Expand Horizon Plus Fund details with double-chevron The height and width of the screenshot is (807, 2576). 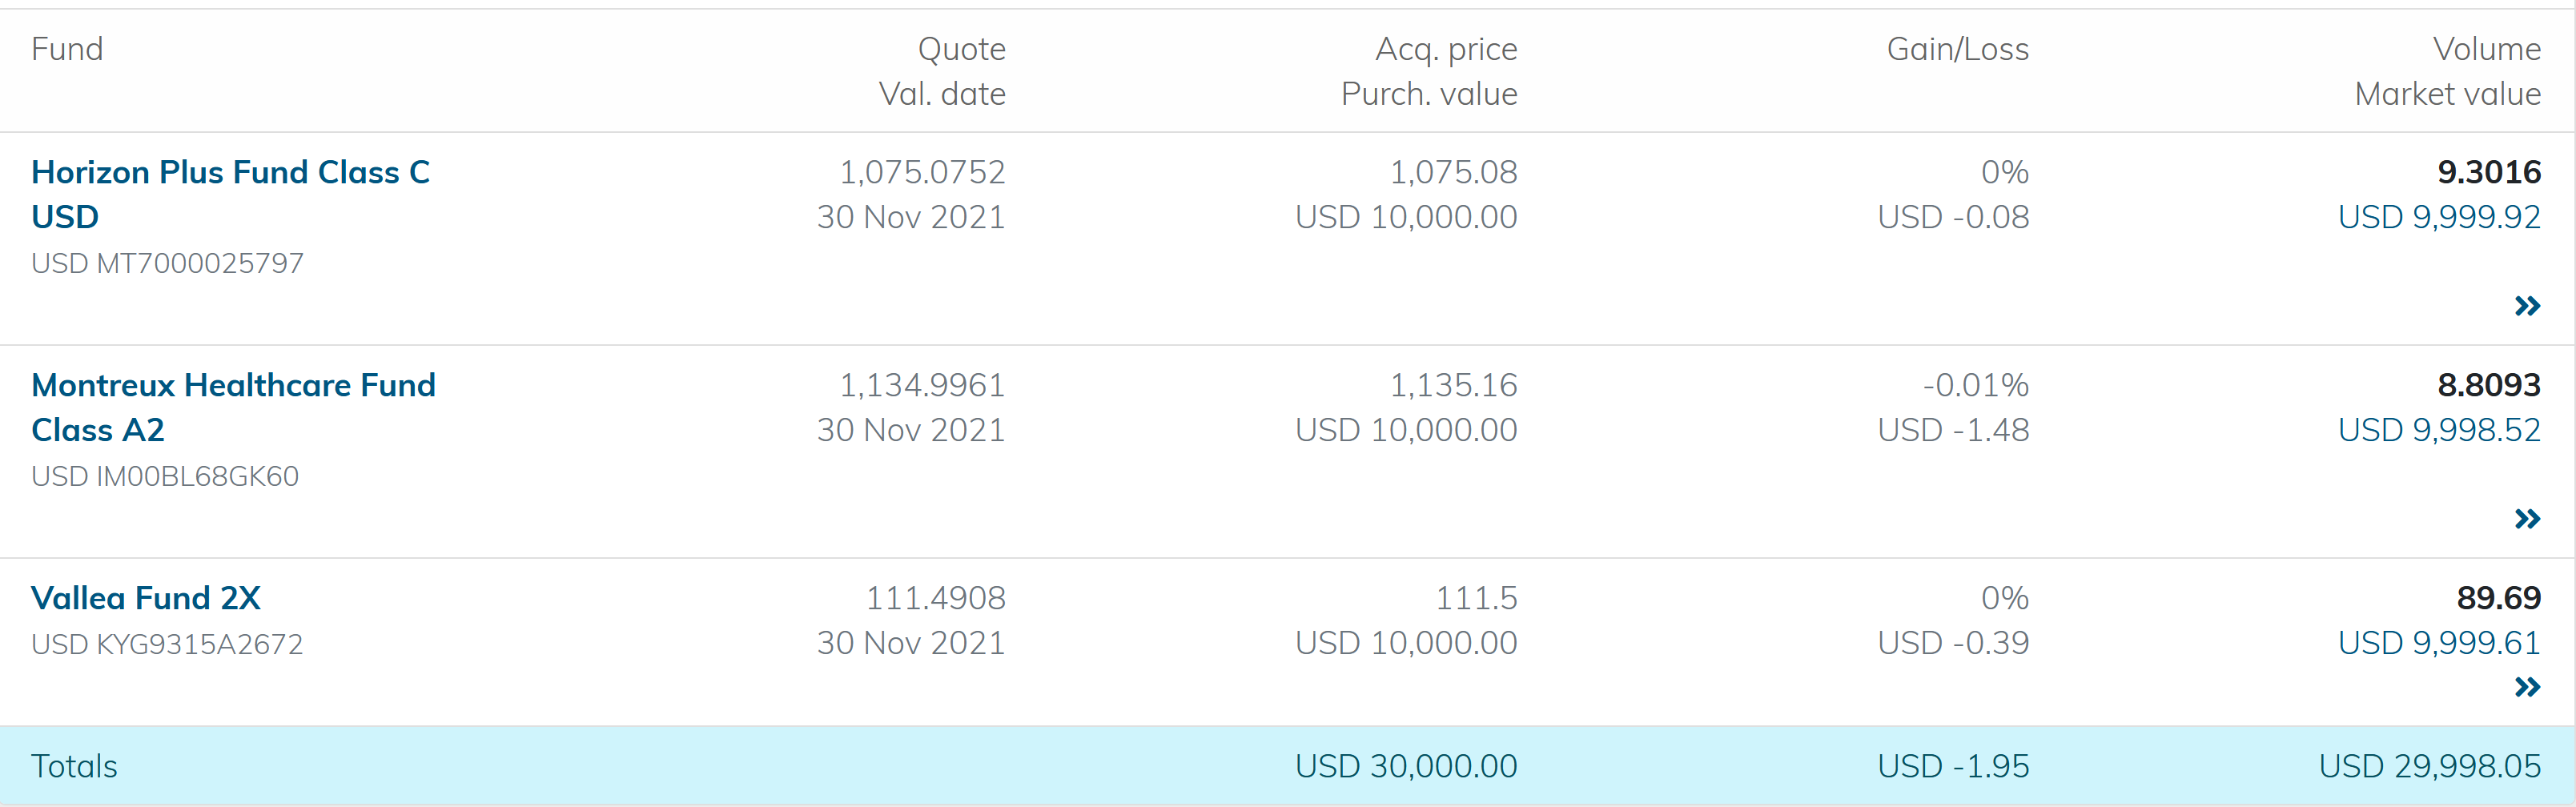pos(2526,306)
